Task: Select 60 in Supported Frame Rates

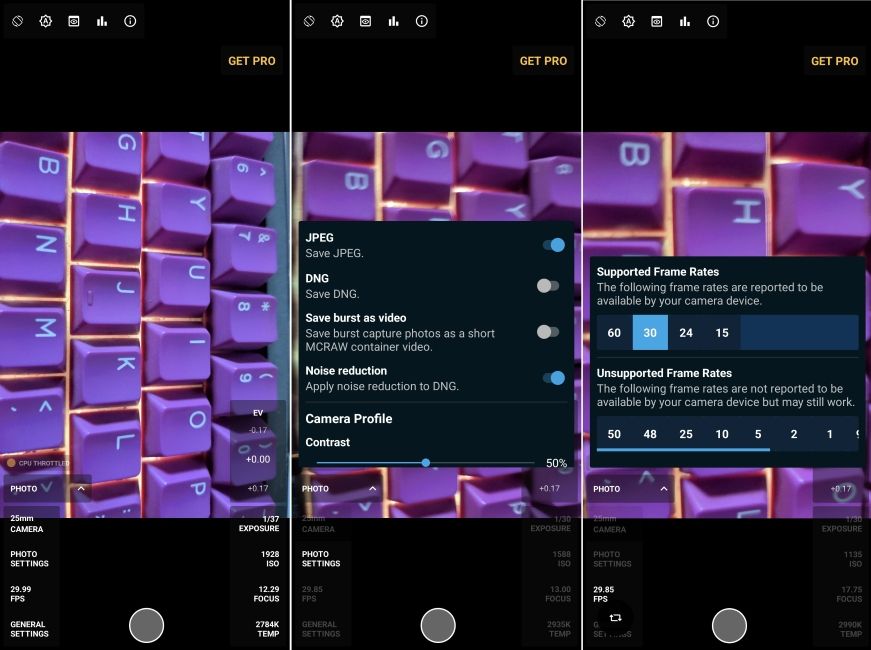Action: coord(614,332)
